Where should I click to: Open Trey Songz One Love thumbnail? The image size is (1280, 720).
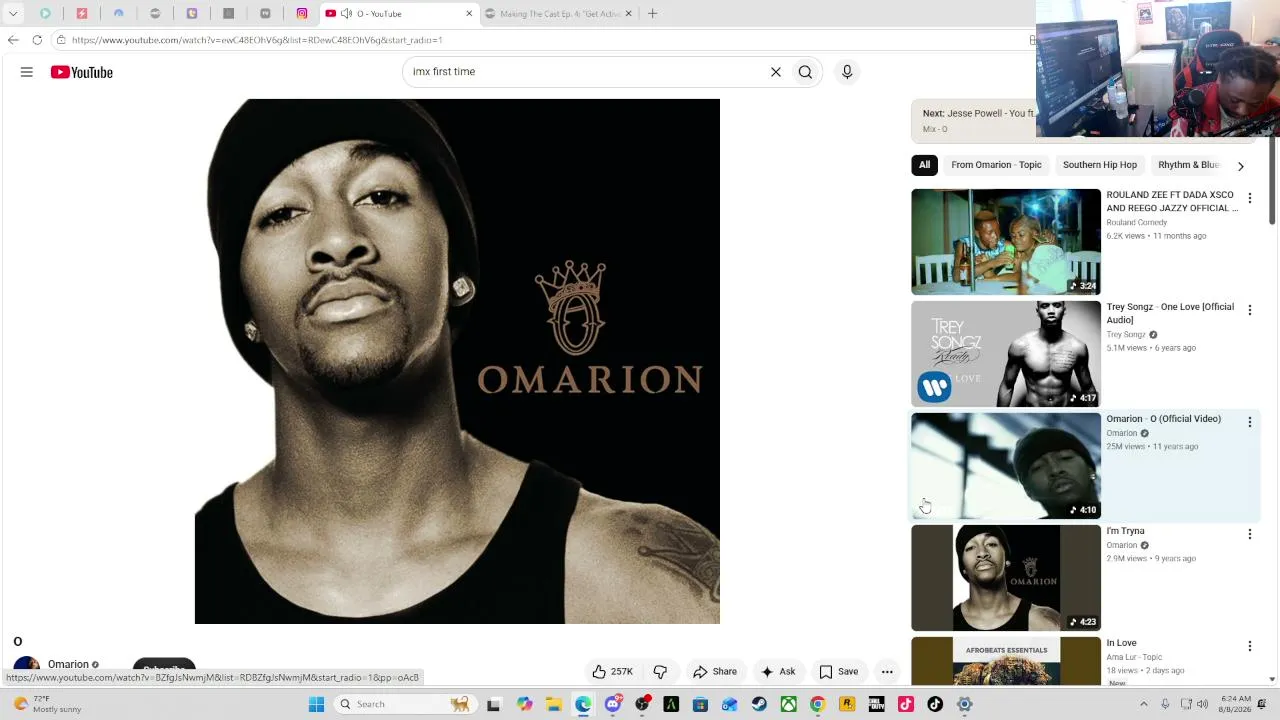point(1006,354)
